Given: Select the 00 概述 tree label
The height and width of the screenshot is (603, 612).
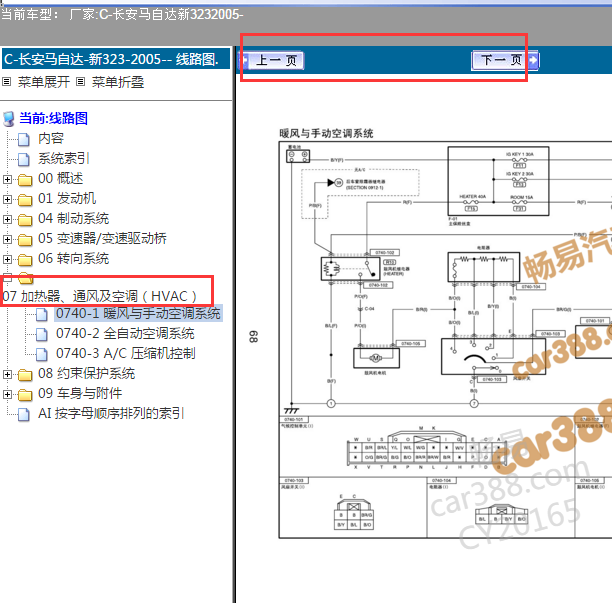Looking at the screenshot, I should pos(60,178).
